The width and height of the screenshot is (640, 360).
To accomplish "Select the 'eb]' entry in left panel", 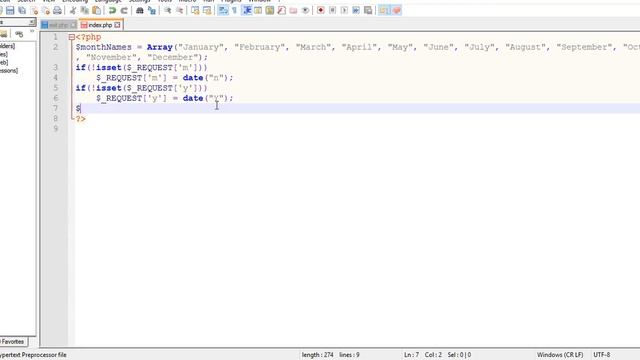I will (4, 62).
